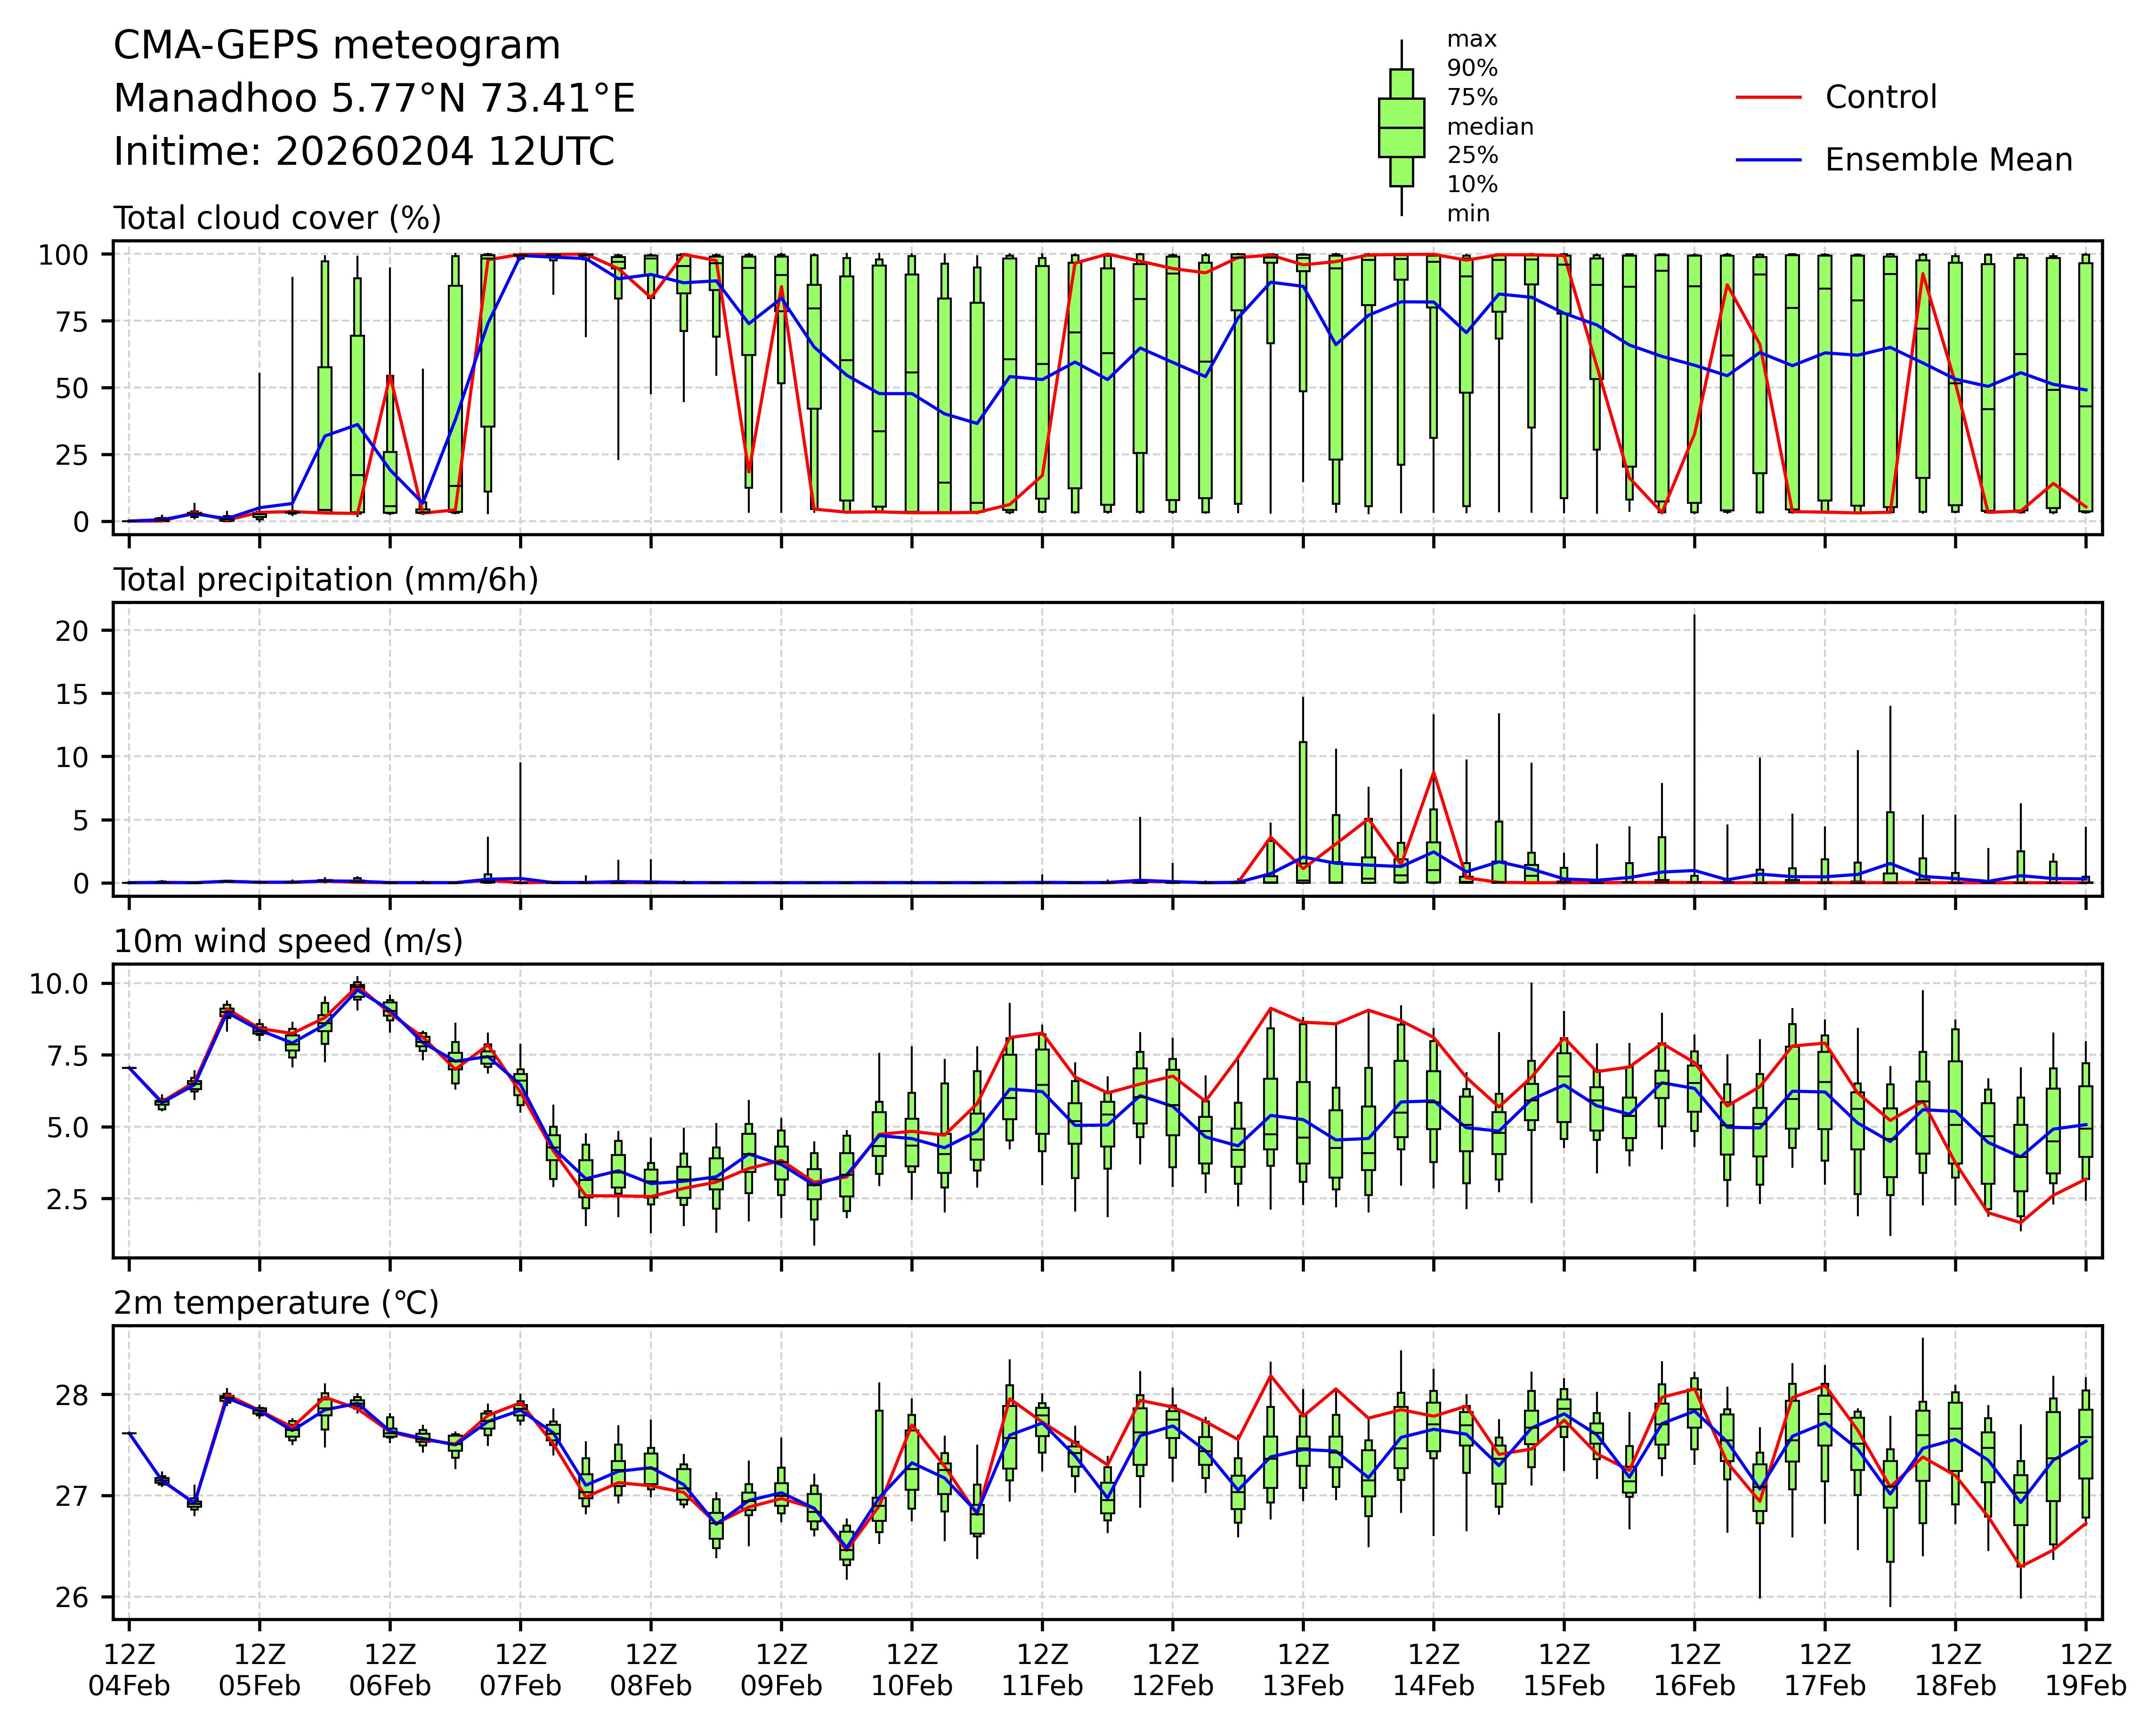Click the 'Total cloud cover (%)' panel title

tap(277, 218)
